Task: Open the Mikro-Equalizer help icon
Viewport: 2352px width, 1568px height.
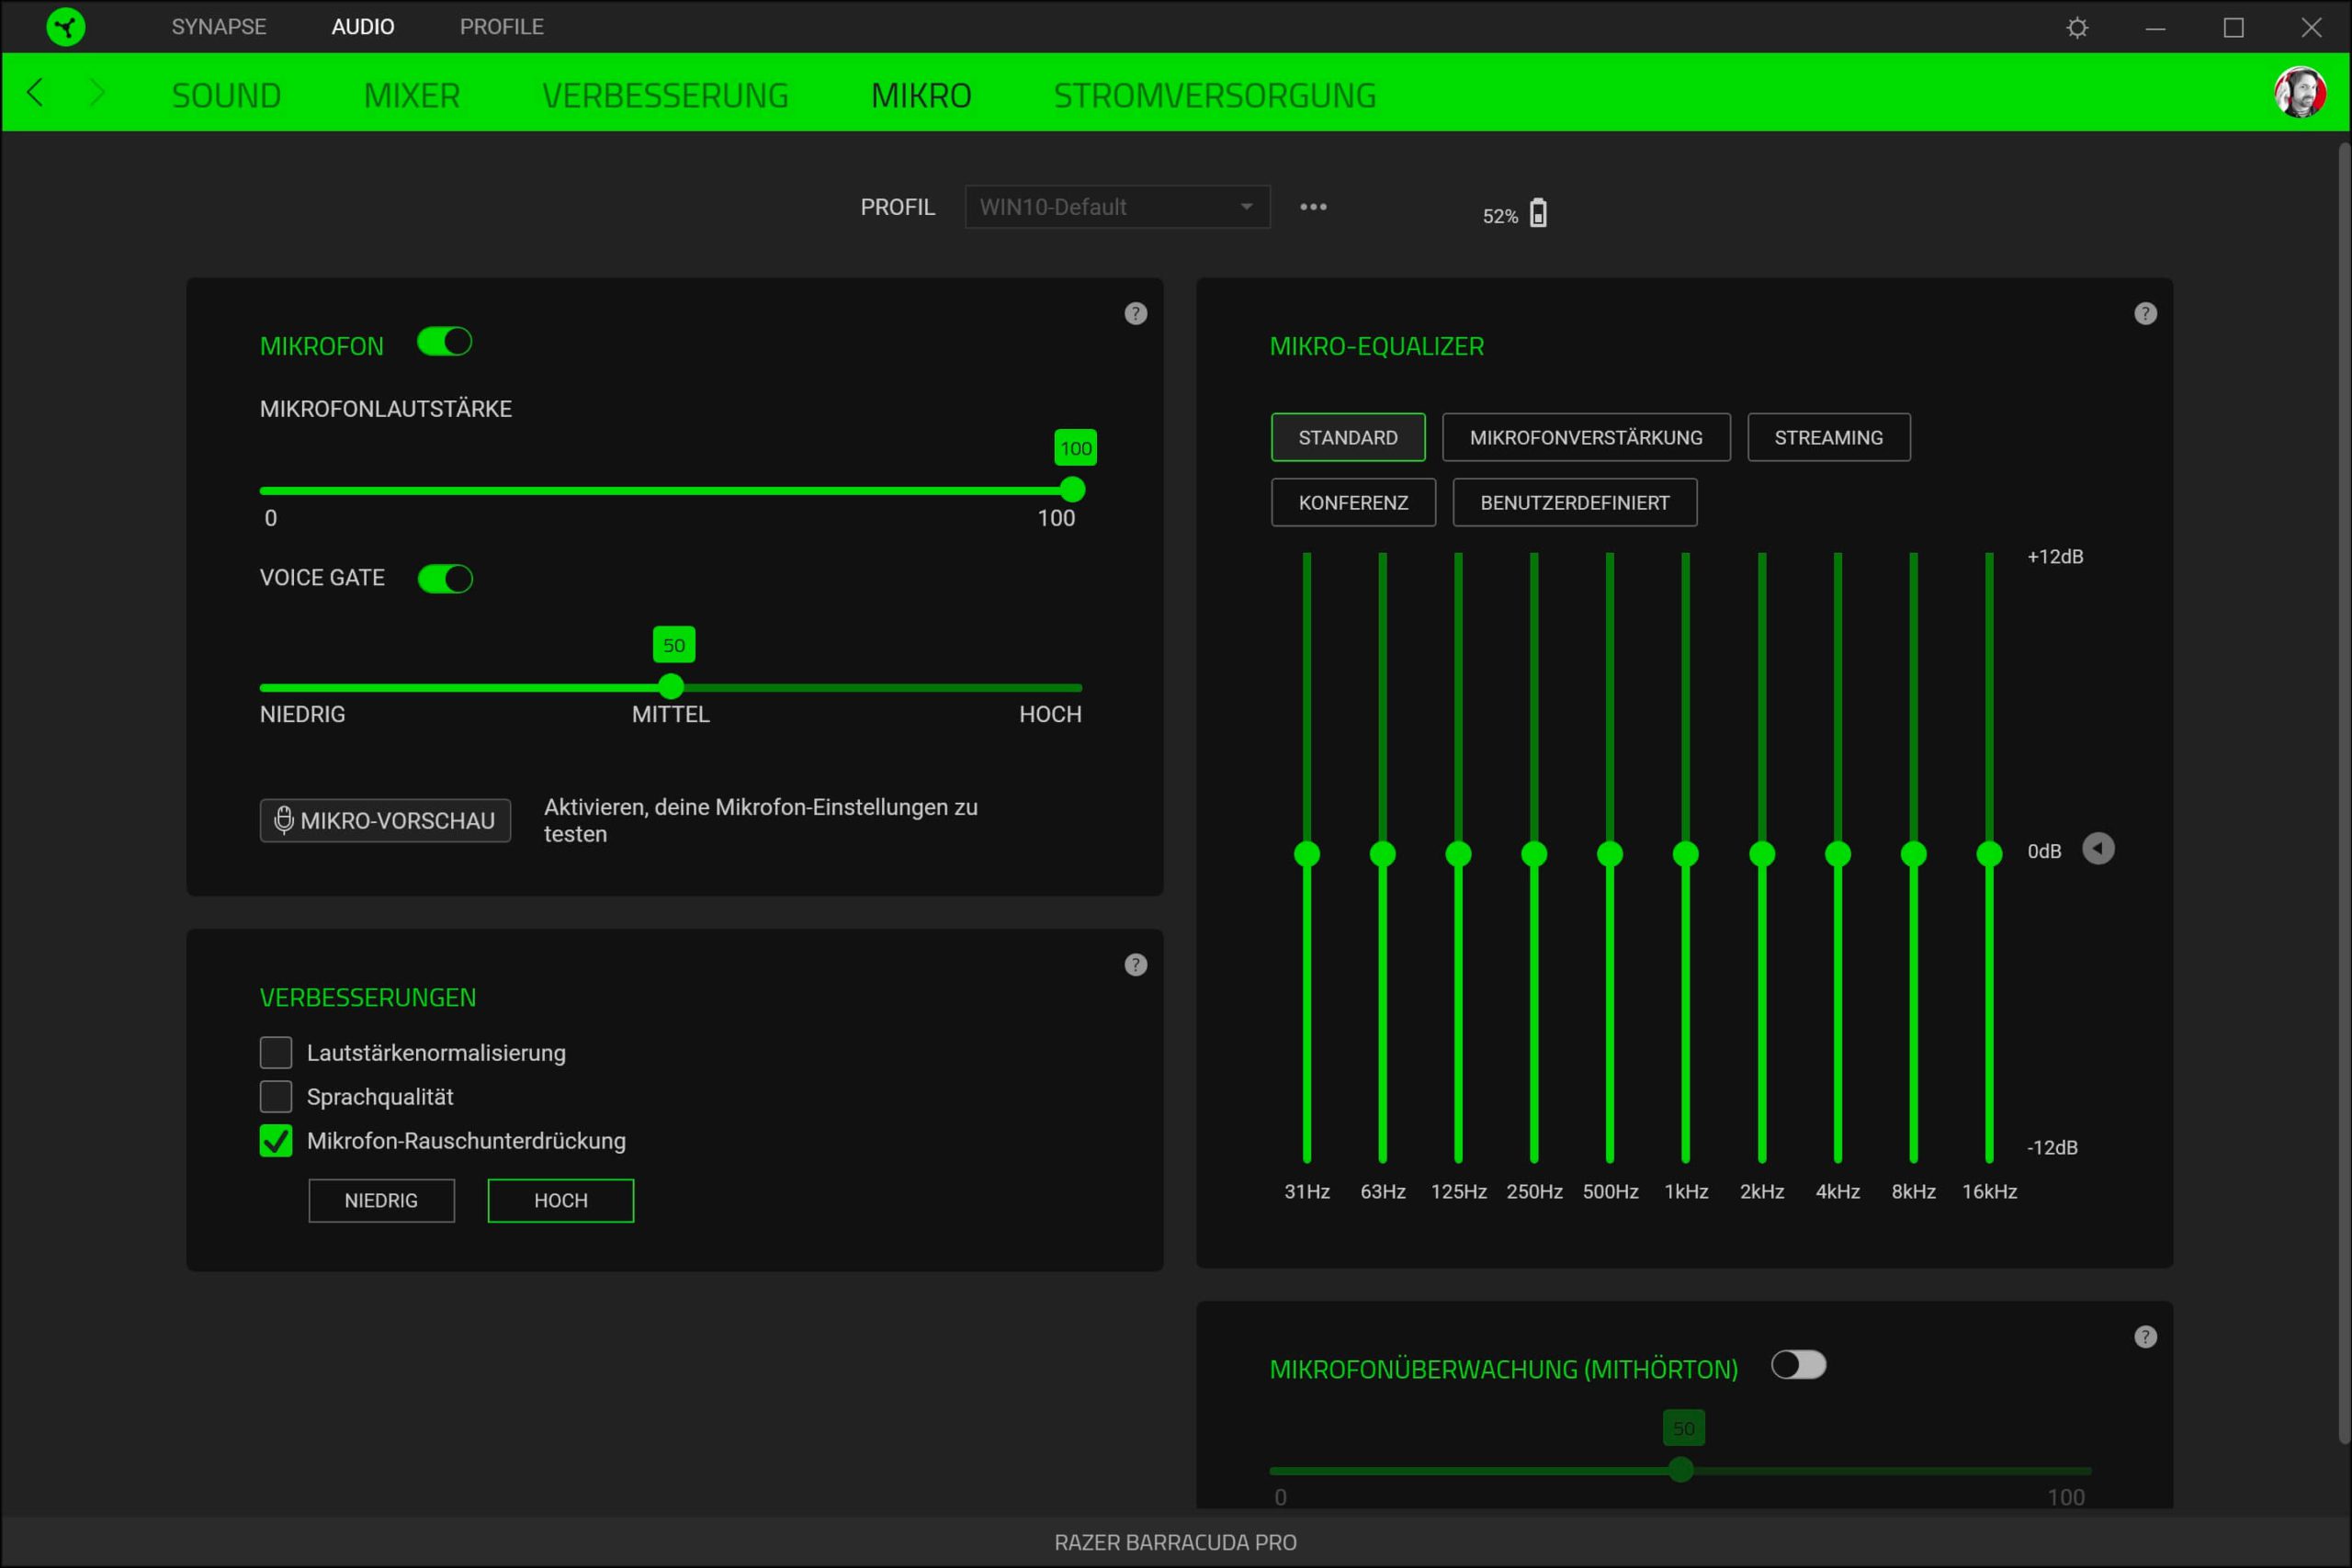Action: coord(2145,314)
